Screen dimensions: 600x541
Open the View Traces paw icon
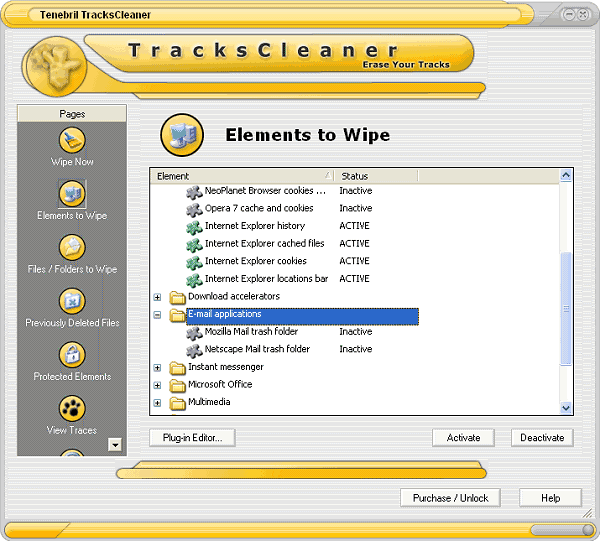point(72,408)
